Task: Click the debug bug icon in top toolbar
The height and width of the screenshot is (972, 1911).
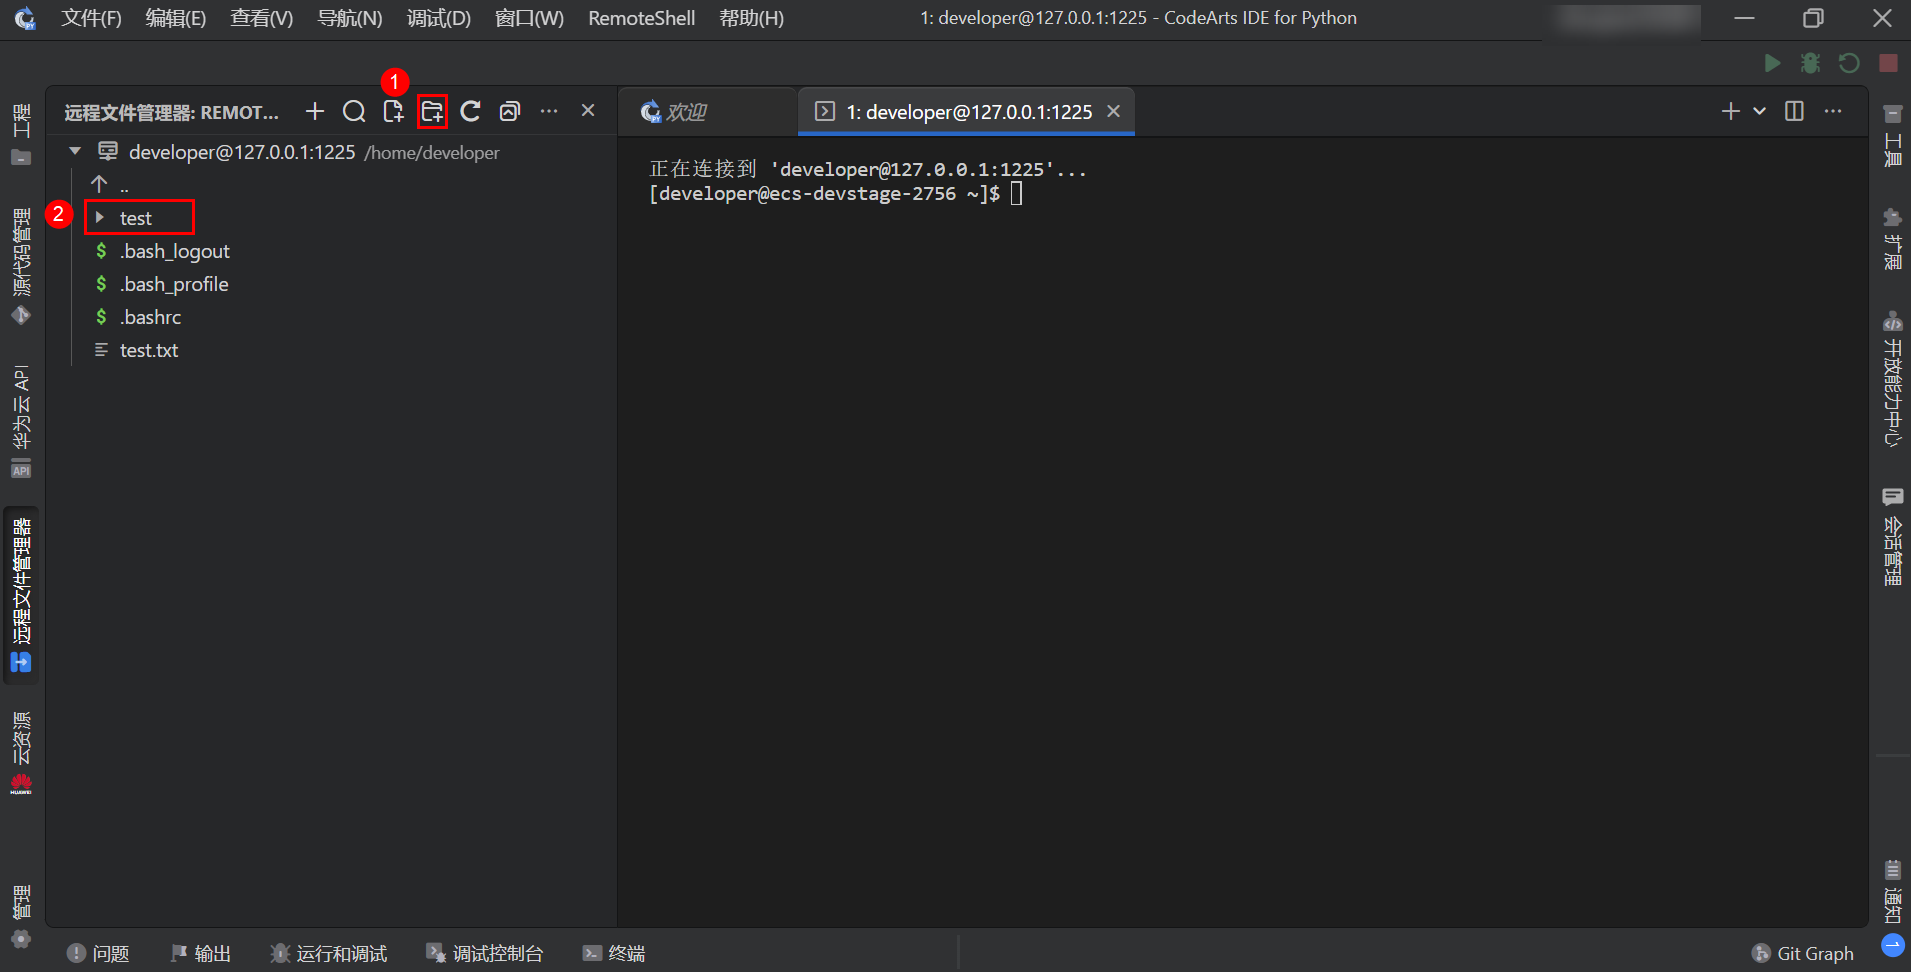Action: 1810,63
